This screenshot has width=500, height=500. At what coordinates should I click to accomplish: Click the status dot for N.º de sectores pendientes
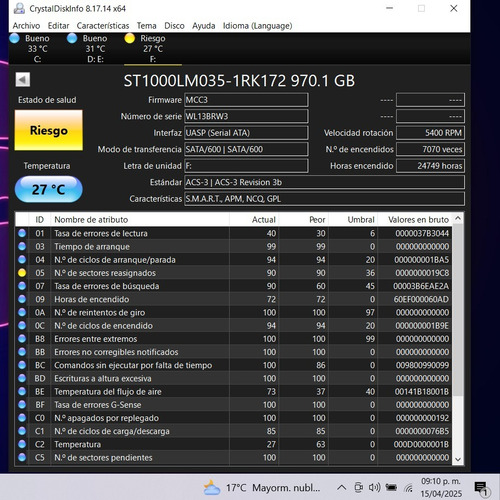tap(22, 457)
